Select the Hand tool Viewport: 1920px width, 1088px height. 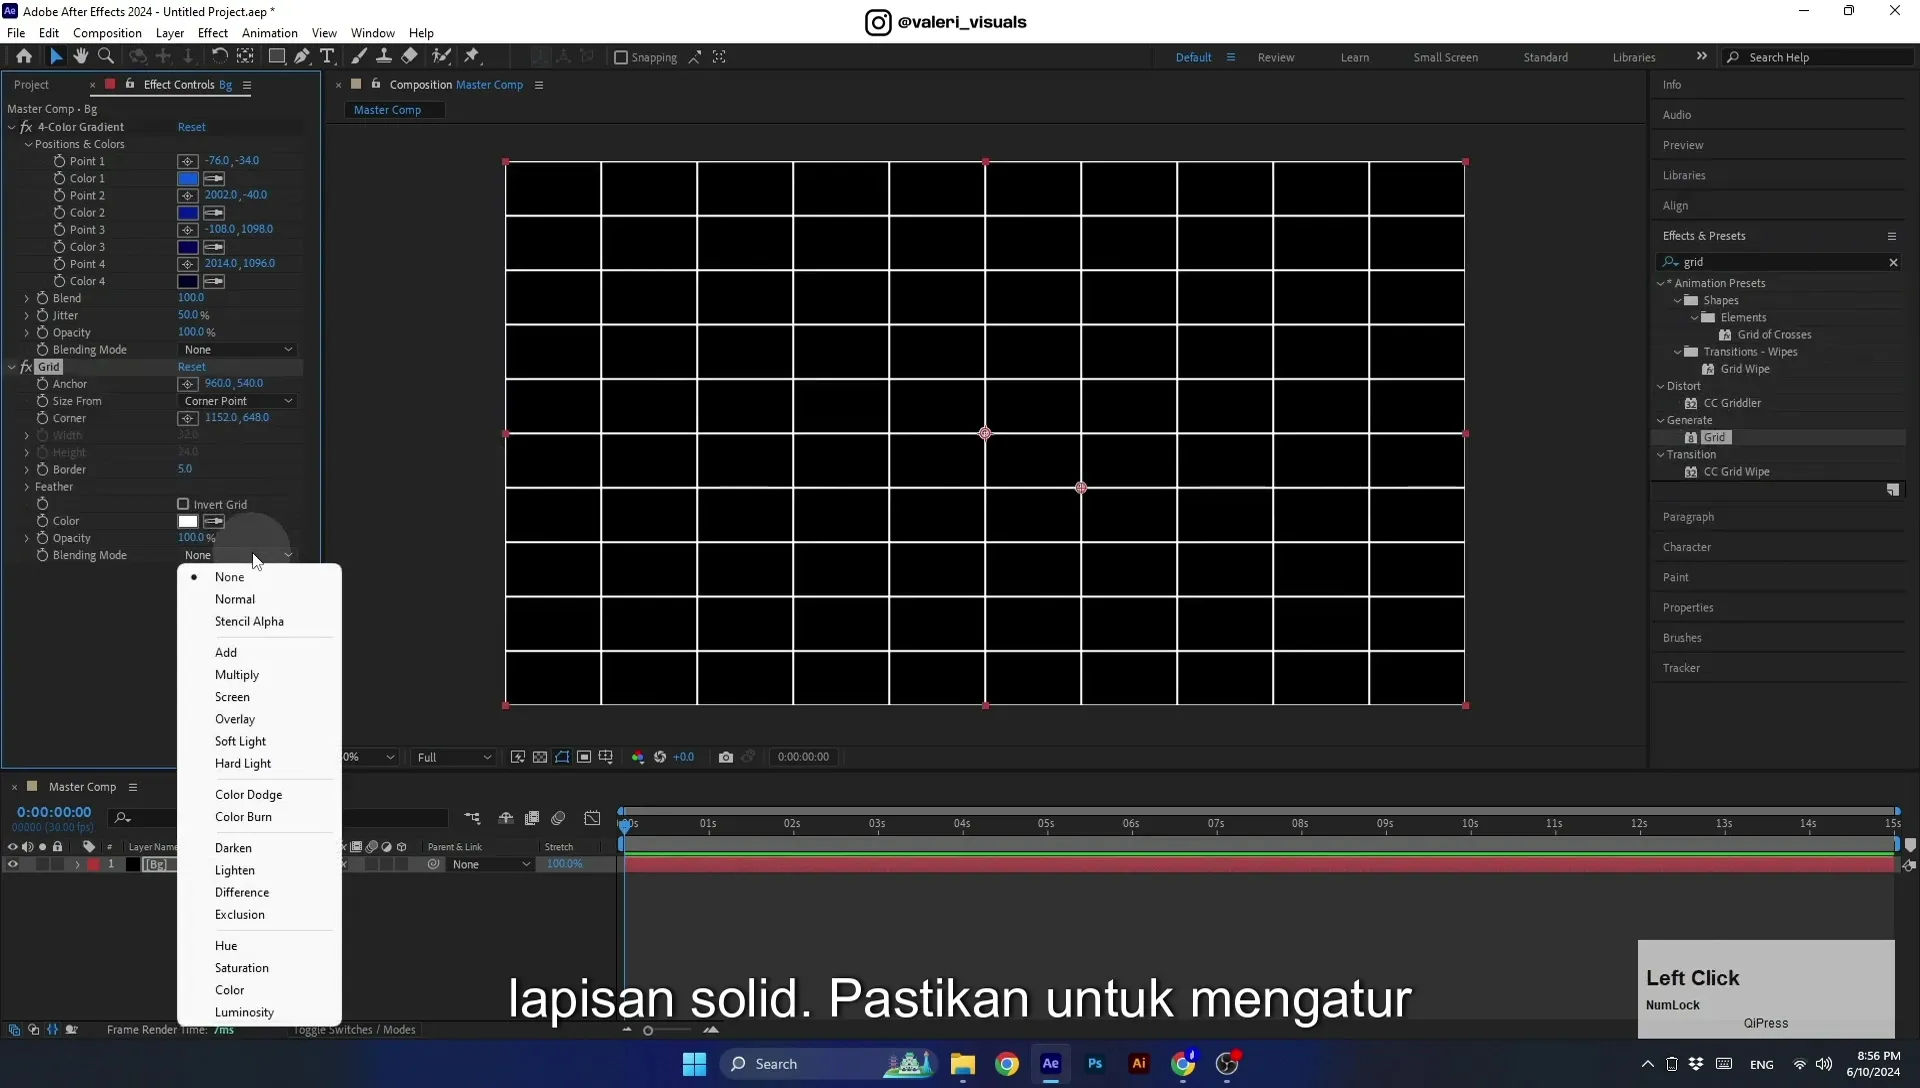coord(81,57)
